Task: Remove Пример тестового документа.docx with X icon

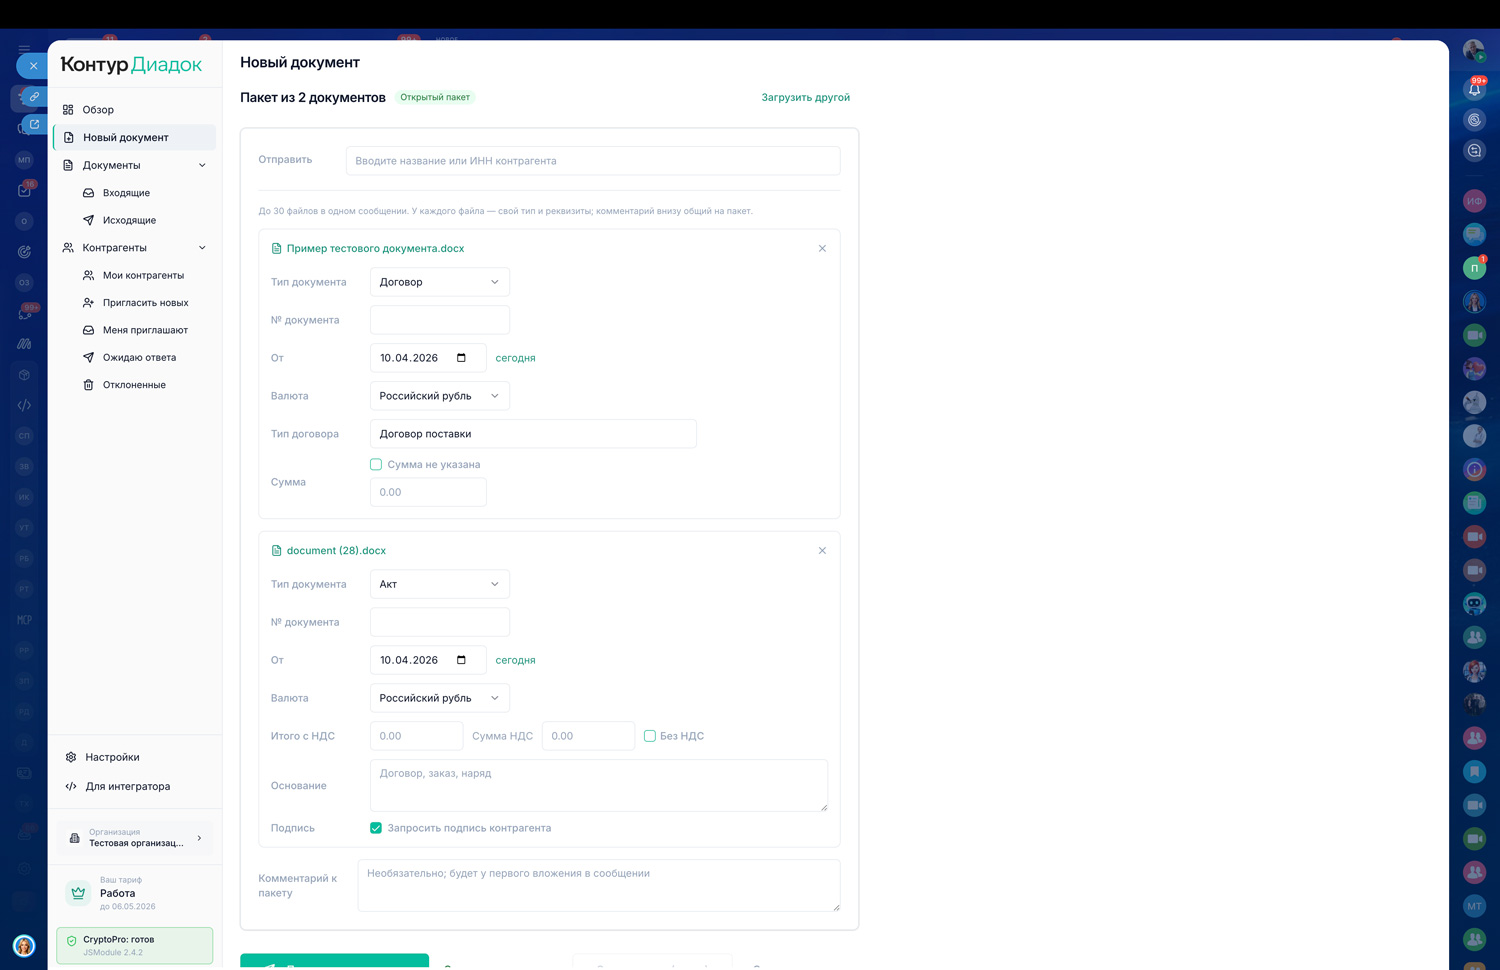Action: pyautogui.click(x=822, y=248)
